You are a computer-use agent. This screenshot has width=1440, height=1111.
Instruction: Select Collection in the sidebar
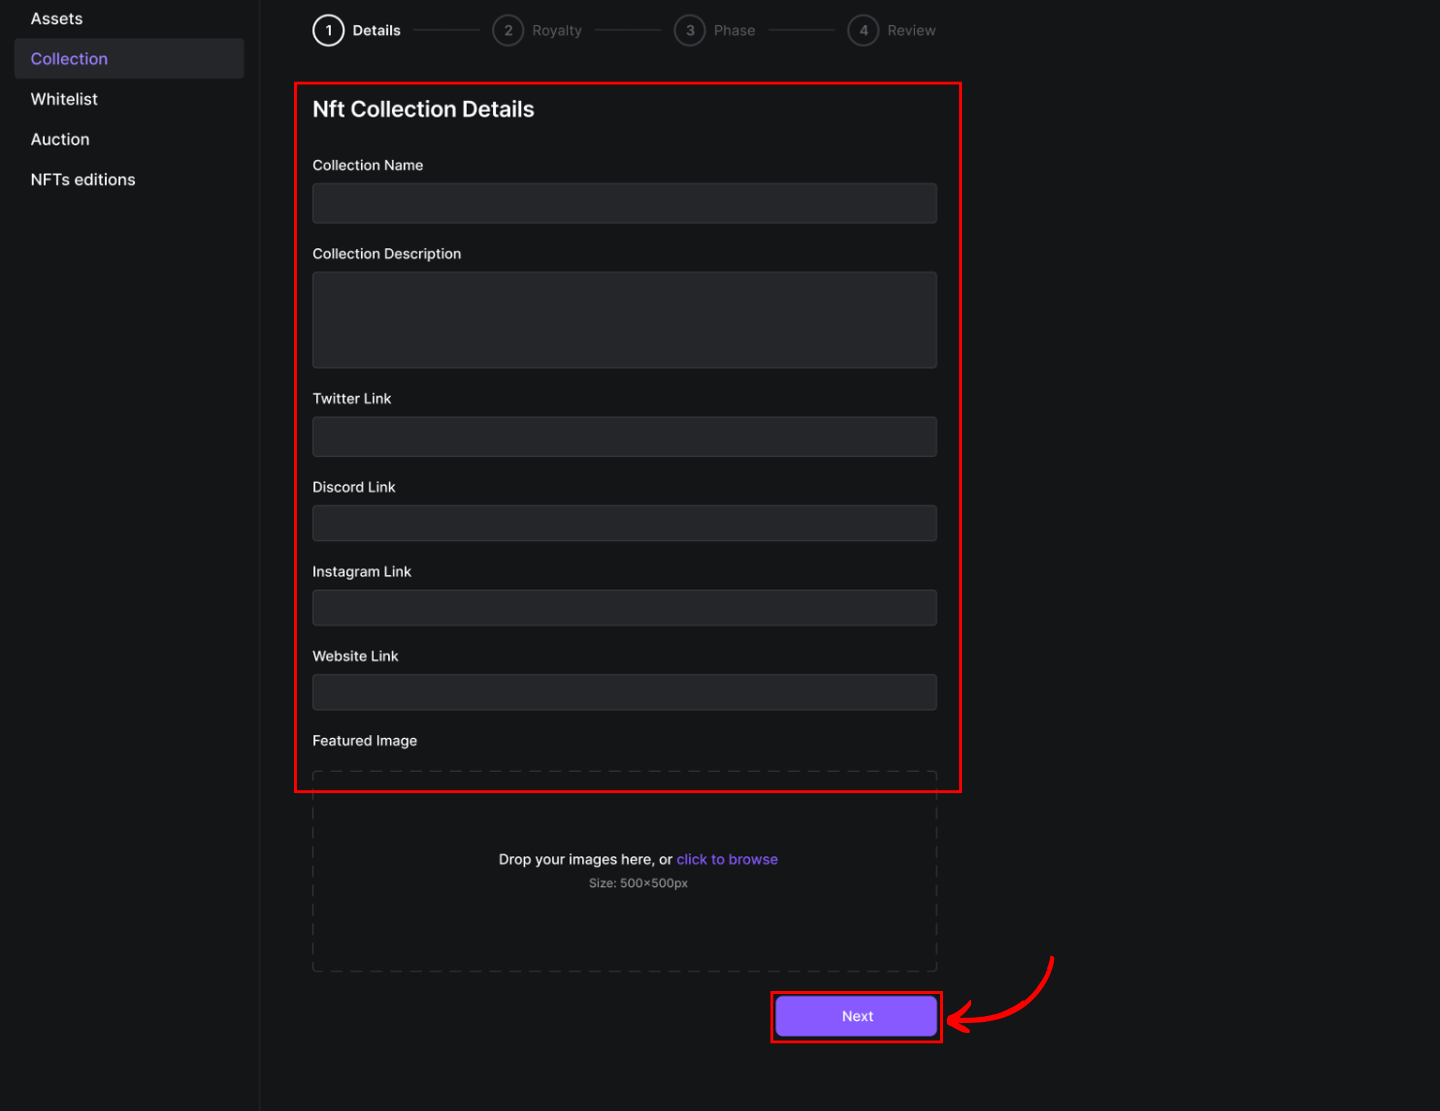coord(69,59)
